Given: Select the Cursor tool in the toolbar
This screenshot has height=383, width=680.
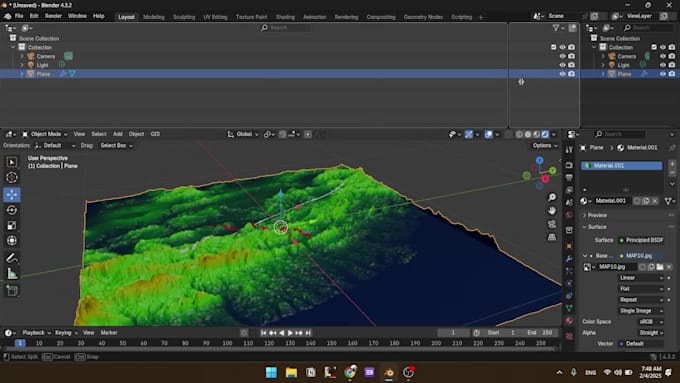Looking at the screenshot, I should click(12, 177).
